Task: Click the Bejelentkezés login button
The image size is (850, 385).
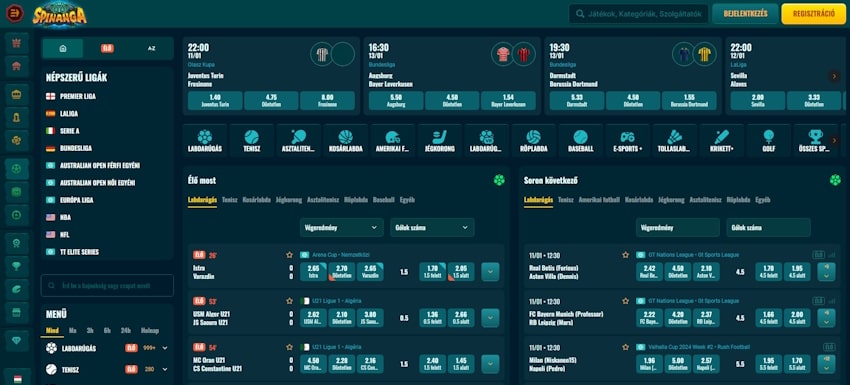Action: pyautogui.click(x=745, y=14)
